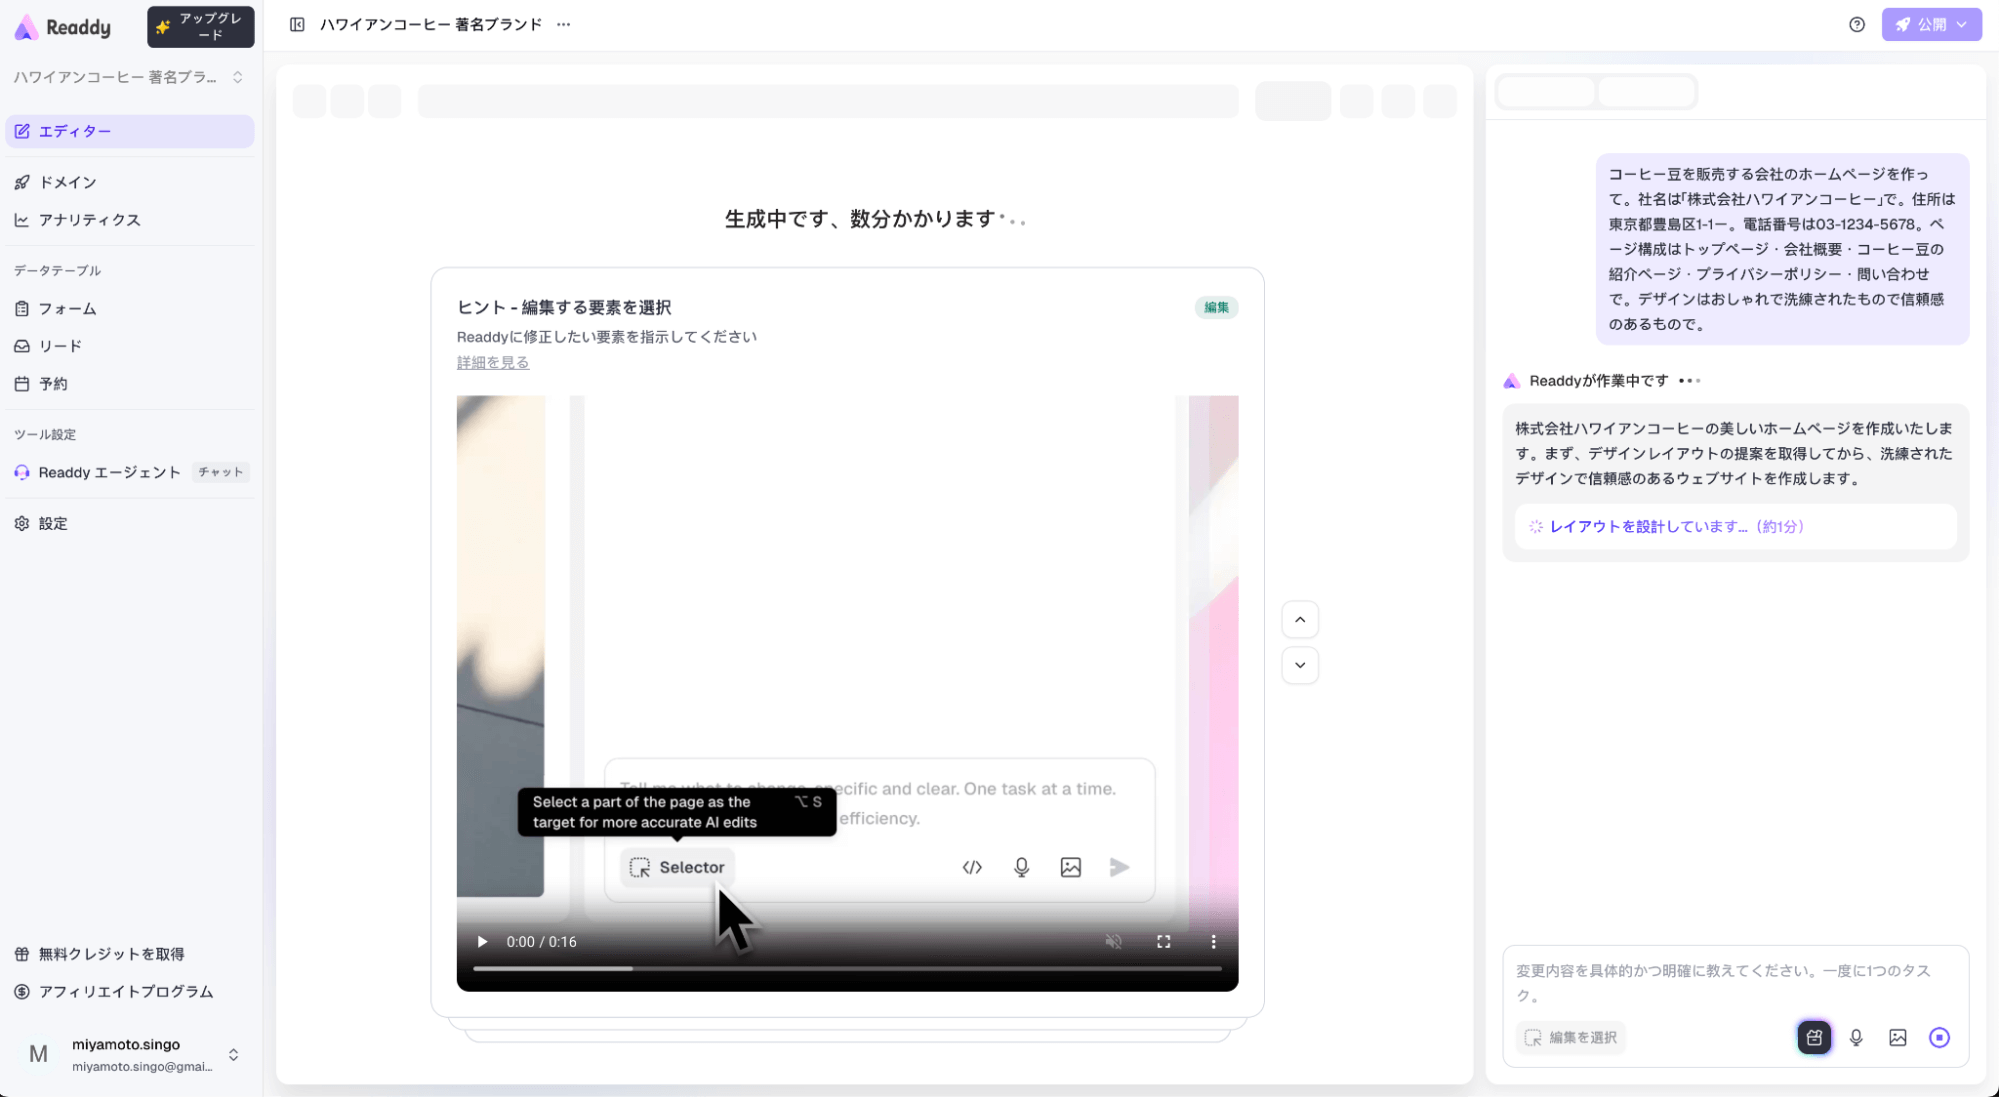Open the リード leads section
This screenshot has height=1098, width=1999.
(x=61, y=345)
